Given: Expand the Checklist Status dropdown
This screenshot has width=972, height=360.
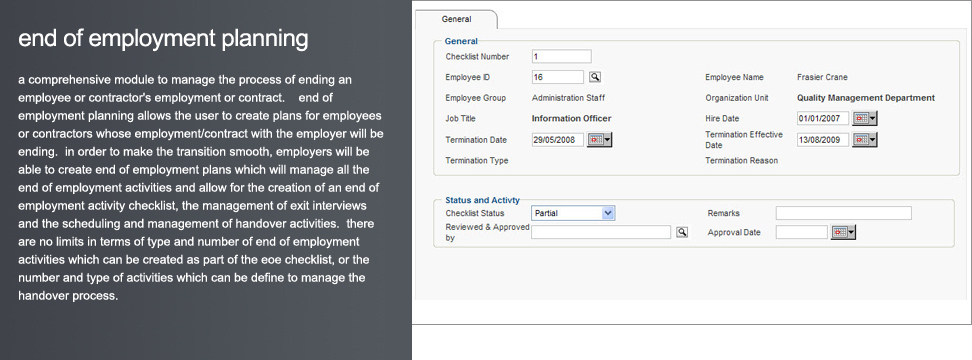Looking at the screenshot, I should tap(608, 213).
